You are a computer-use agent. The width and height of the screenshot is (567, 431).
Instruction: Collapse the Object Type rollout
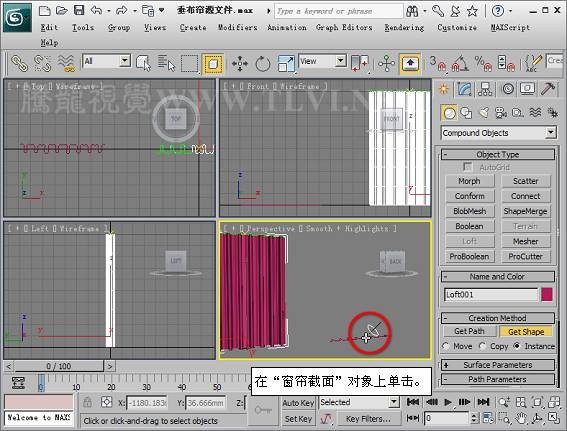pyautogui.click(x=498, y=155)
